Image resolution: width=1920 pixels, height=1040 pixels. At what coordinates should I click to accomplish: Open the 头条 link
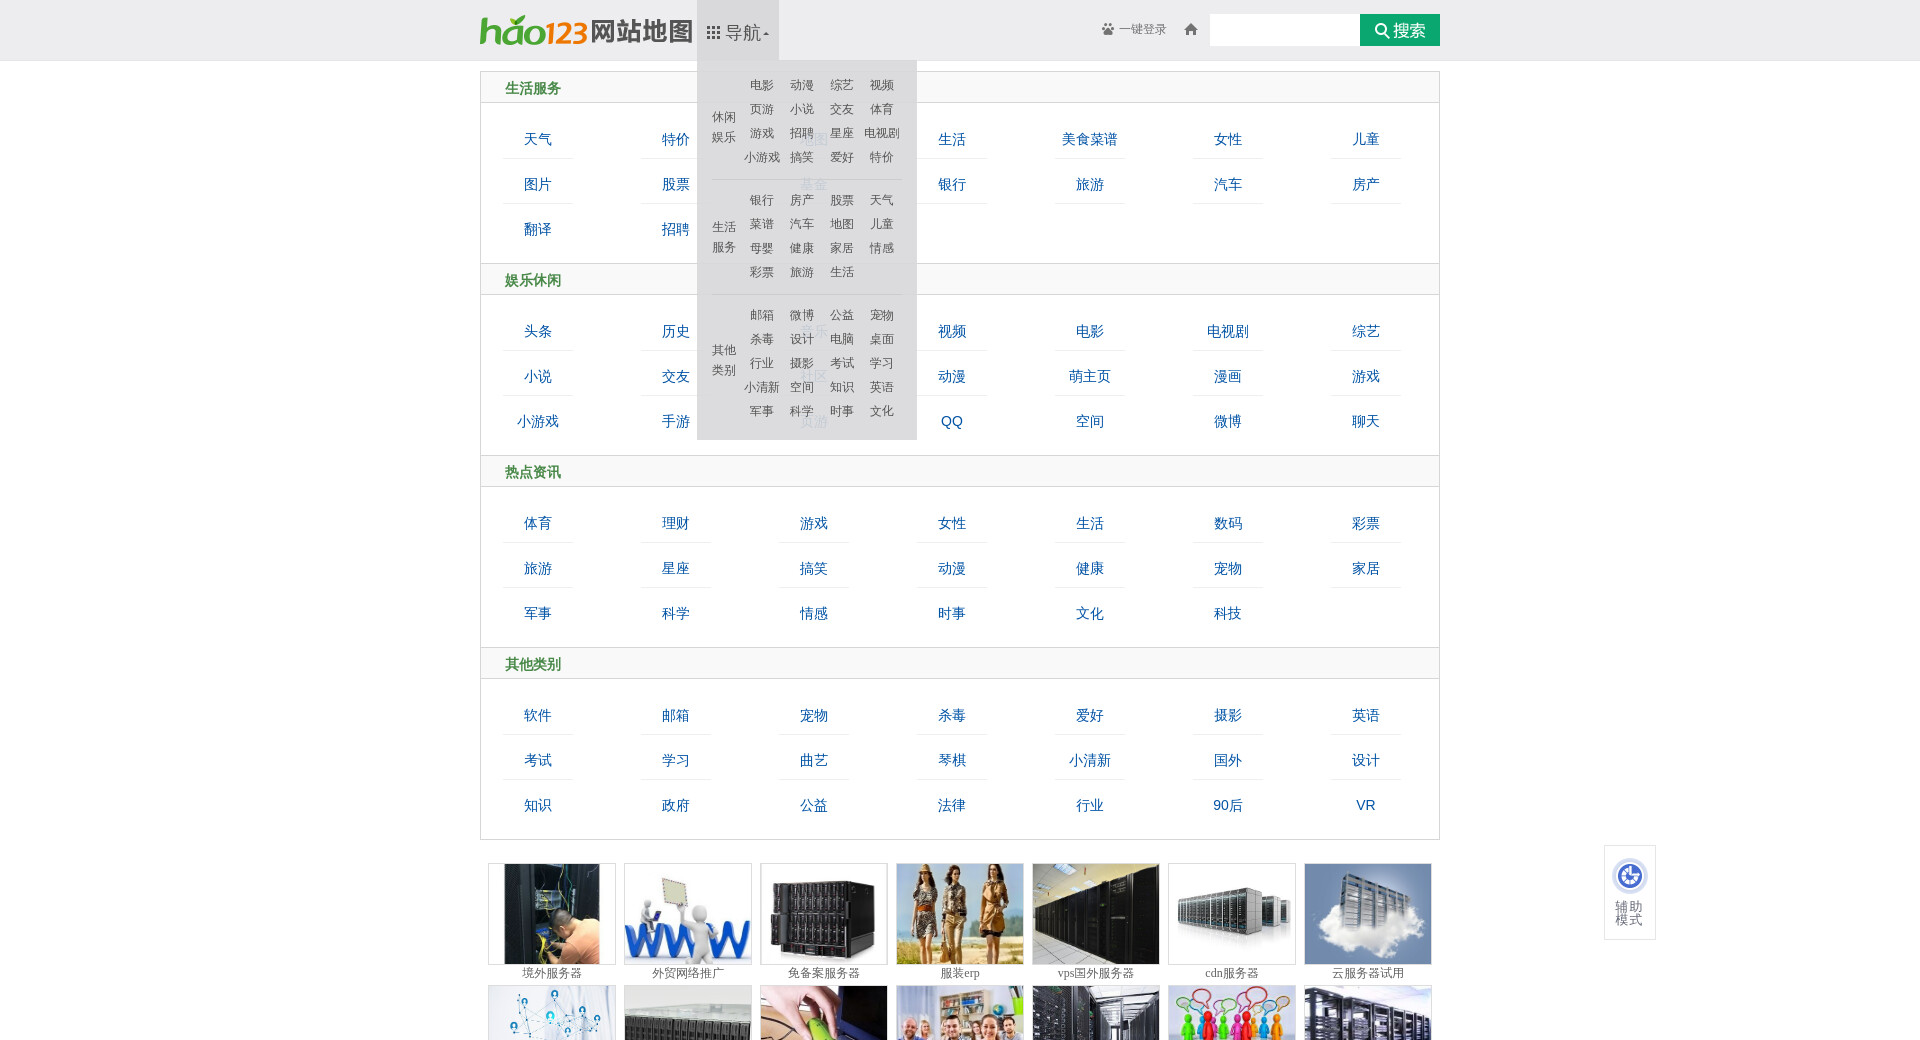[x=538, y=331]
